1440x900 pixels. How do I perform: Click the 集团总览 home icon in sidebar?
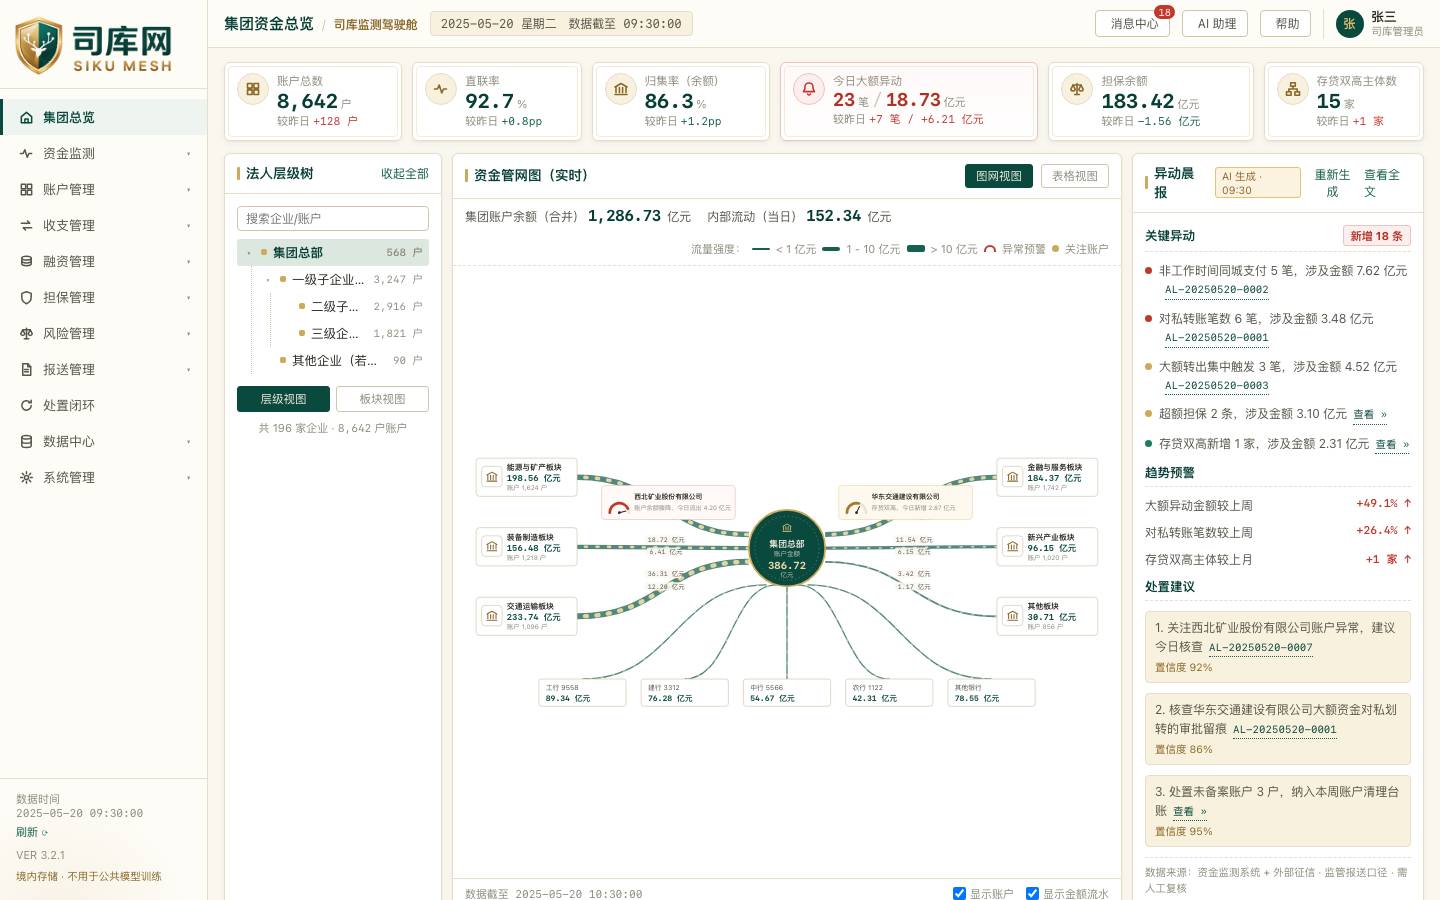tap(26, 117)
